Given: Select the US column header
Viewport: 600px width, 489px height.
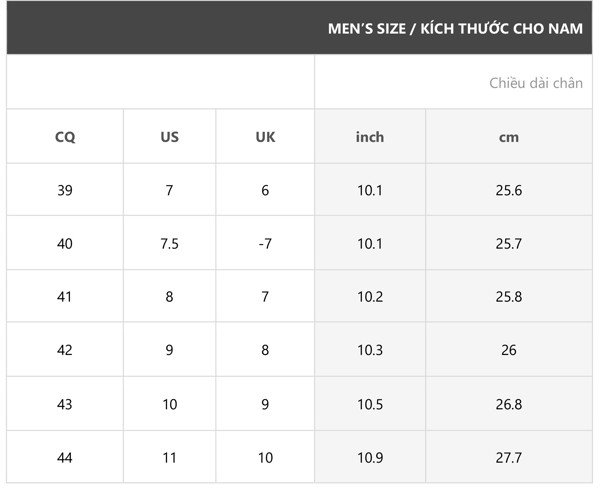Looking at the screenshot, I should coord(170,137).
